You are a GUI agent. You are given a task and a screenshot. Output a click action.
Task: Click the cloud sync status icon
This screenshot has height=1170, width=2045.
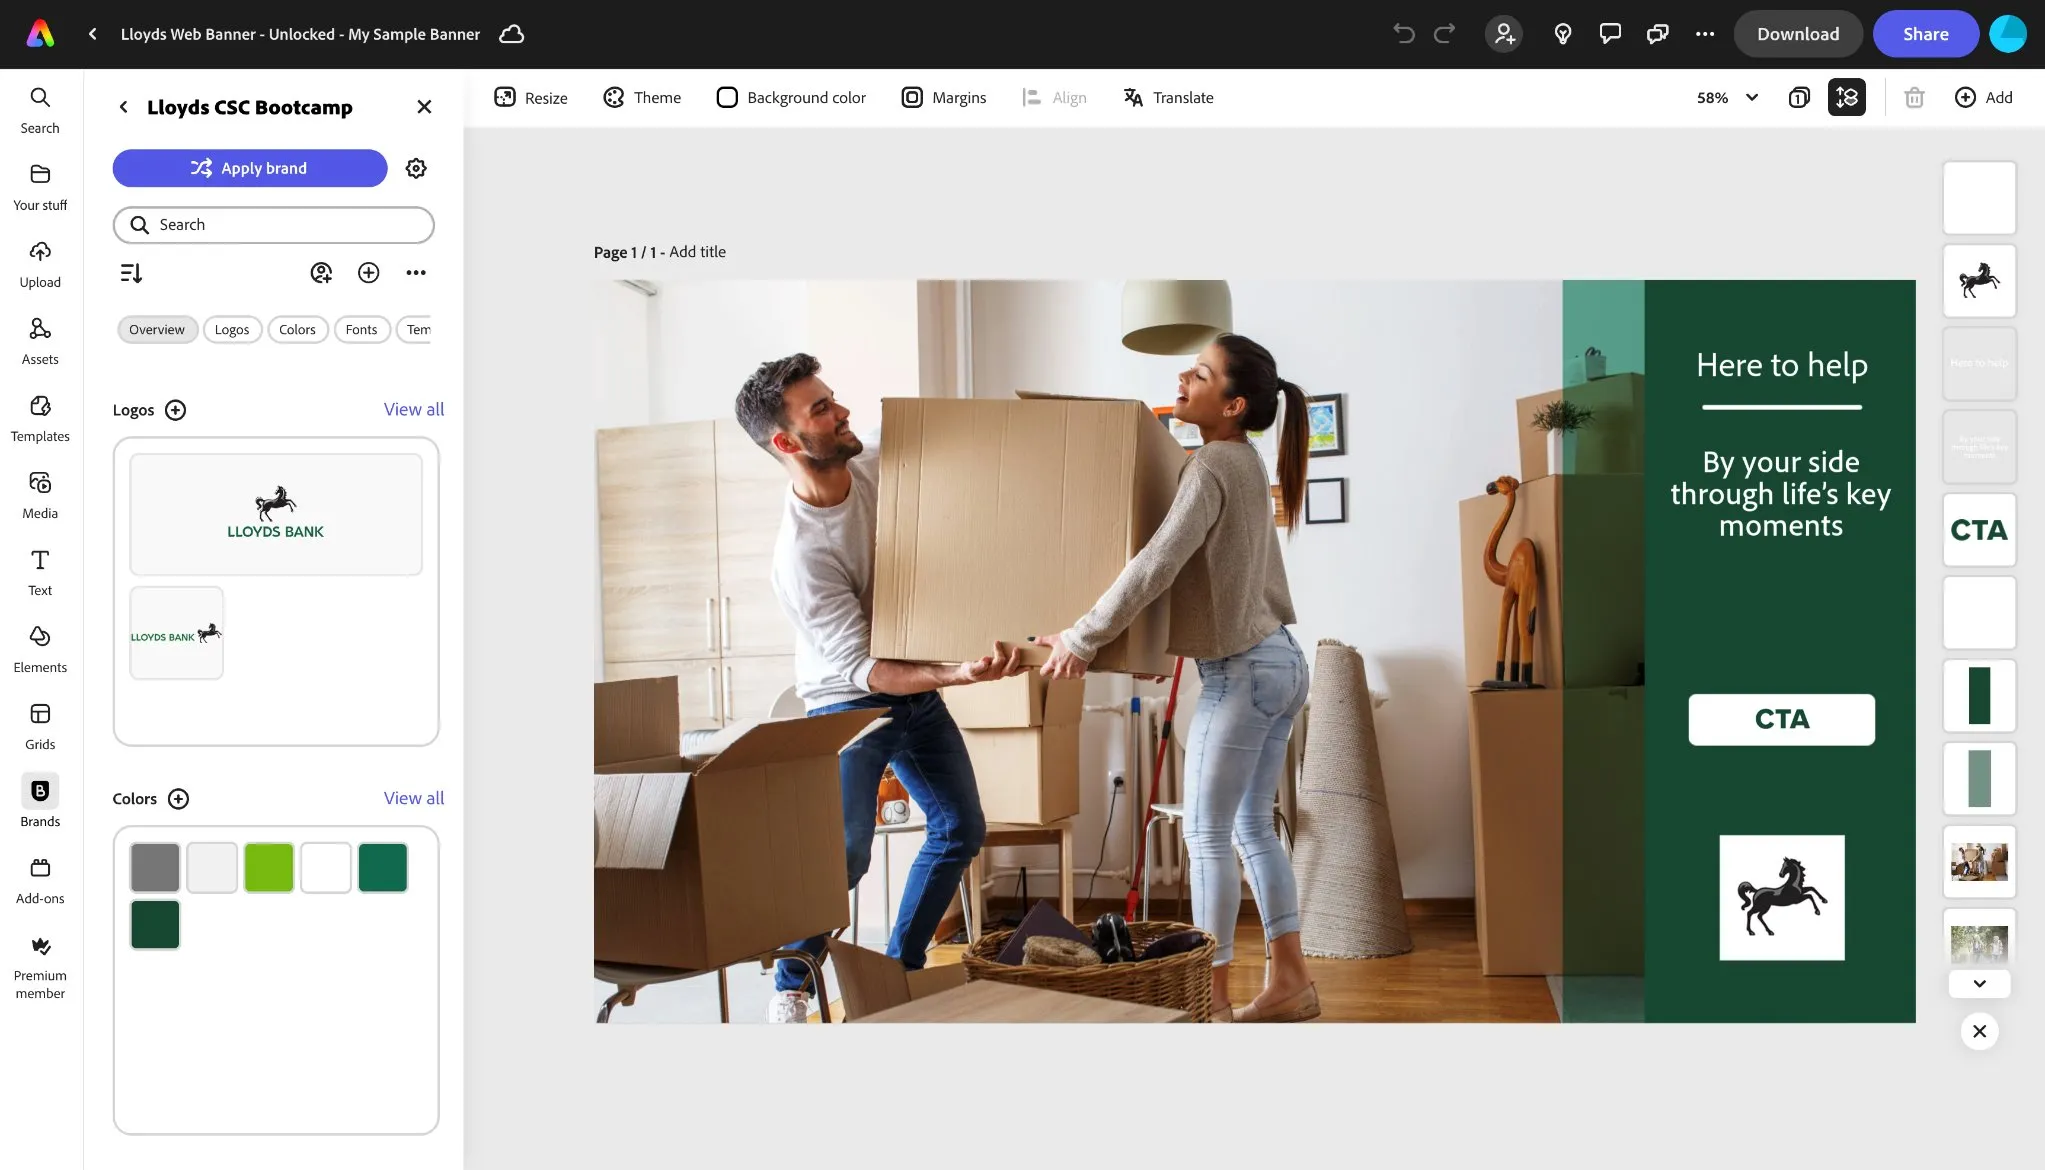512,34
